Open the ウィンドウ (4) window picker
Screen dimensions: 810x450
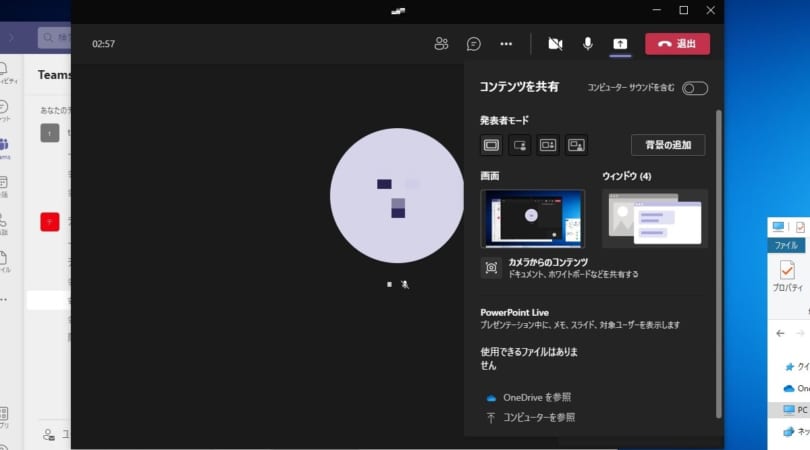654,218
